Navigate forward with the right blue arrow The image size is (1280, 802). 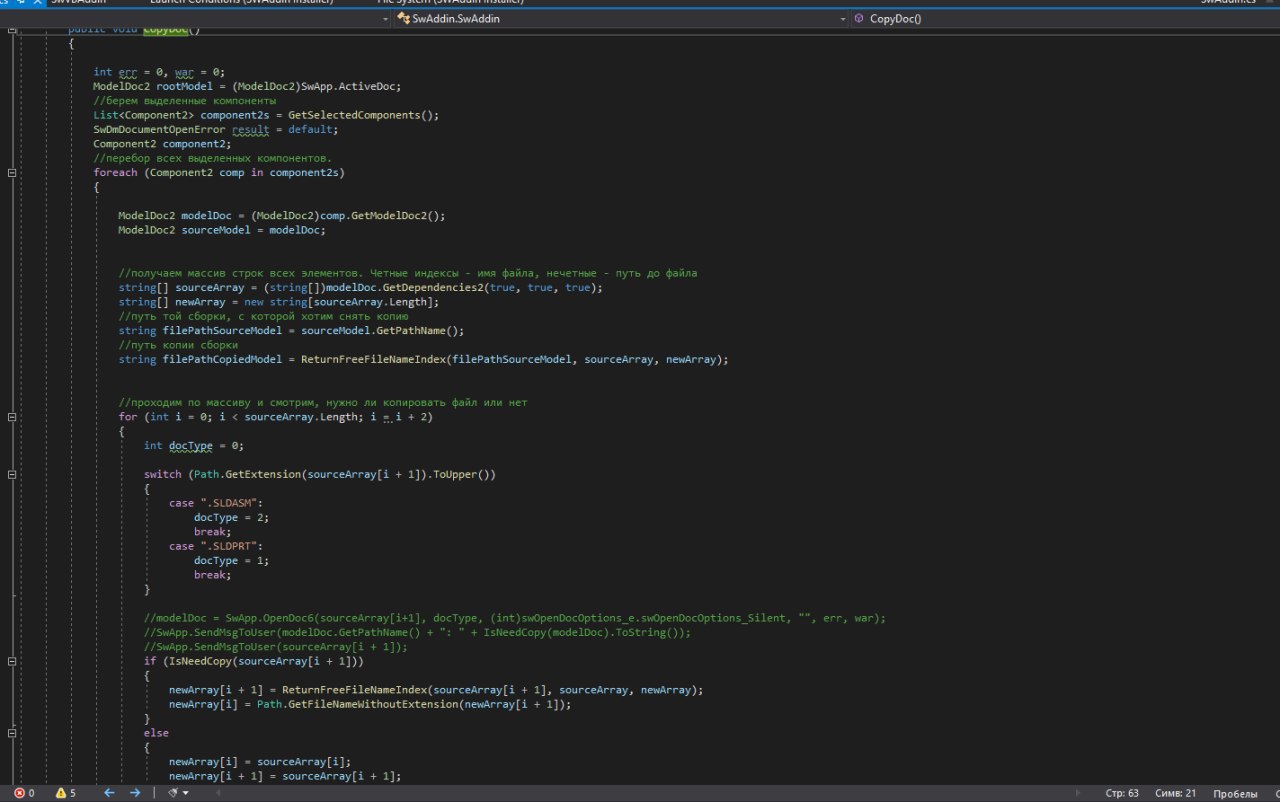[135, 793]
